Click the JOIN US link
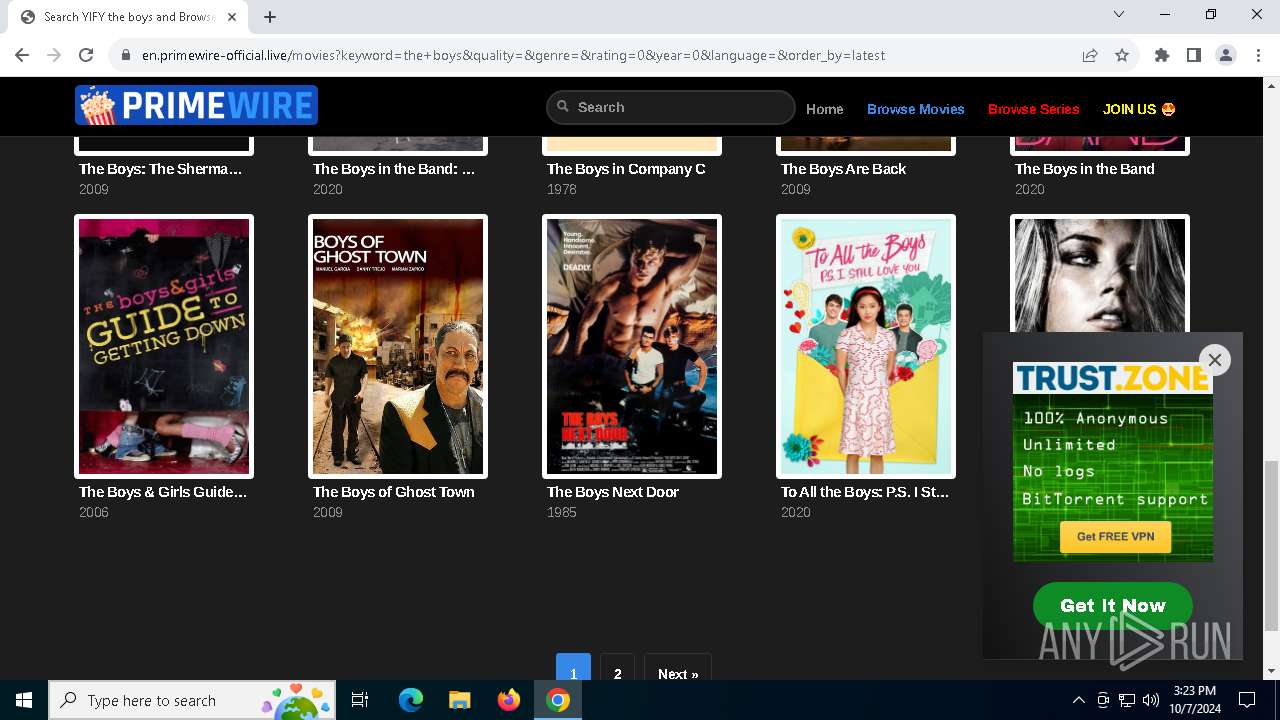 1139,109
